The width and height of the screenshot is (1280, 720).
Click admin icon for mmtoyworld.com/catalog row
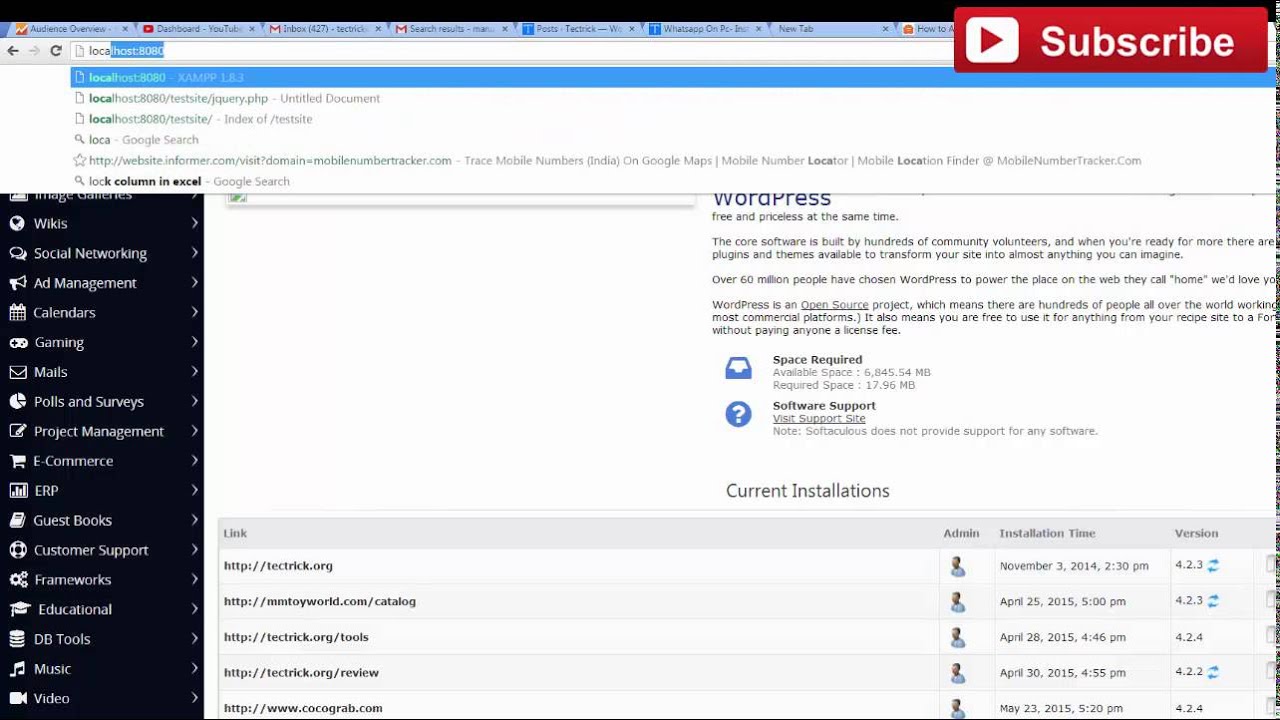957,602
